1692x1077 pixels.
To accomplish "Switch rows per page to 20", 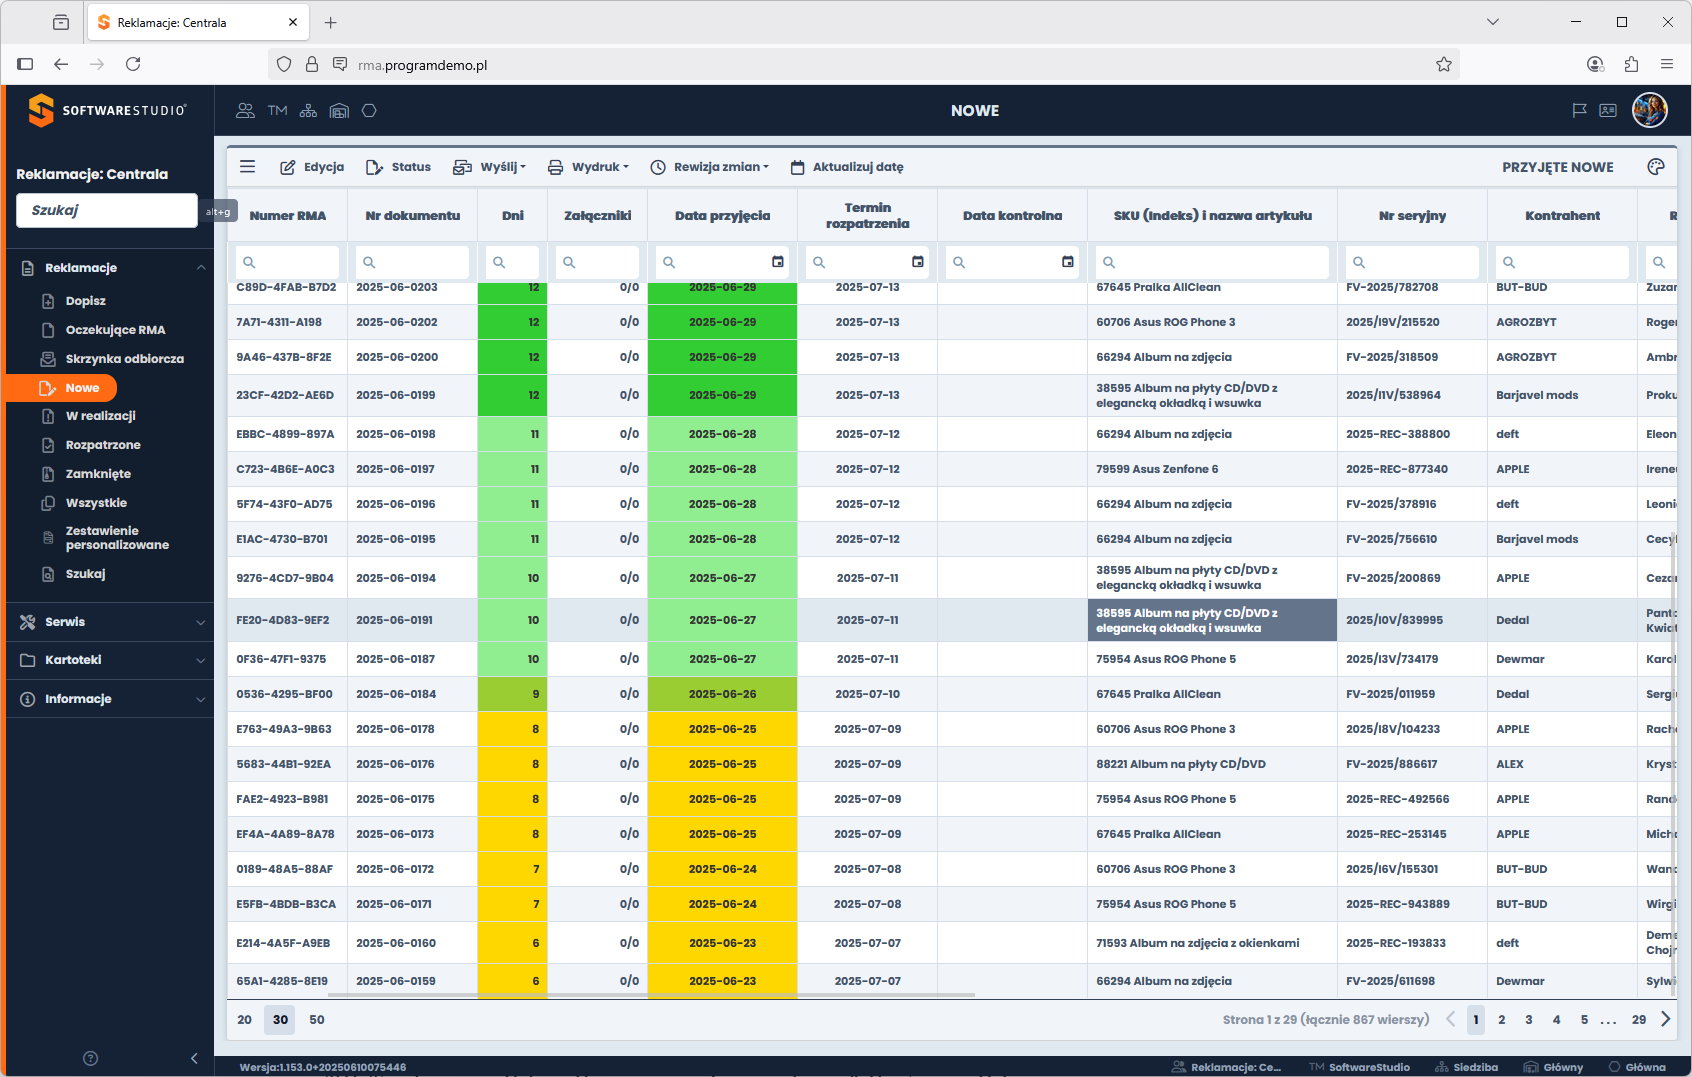I will point(244,1019).
